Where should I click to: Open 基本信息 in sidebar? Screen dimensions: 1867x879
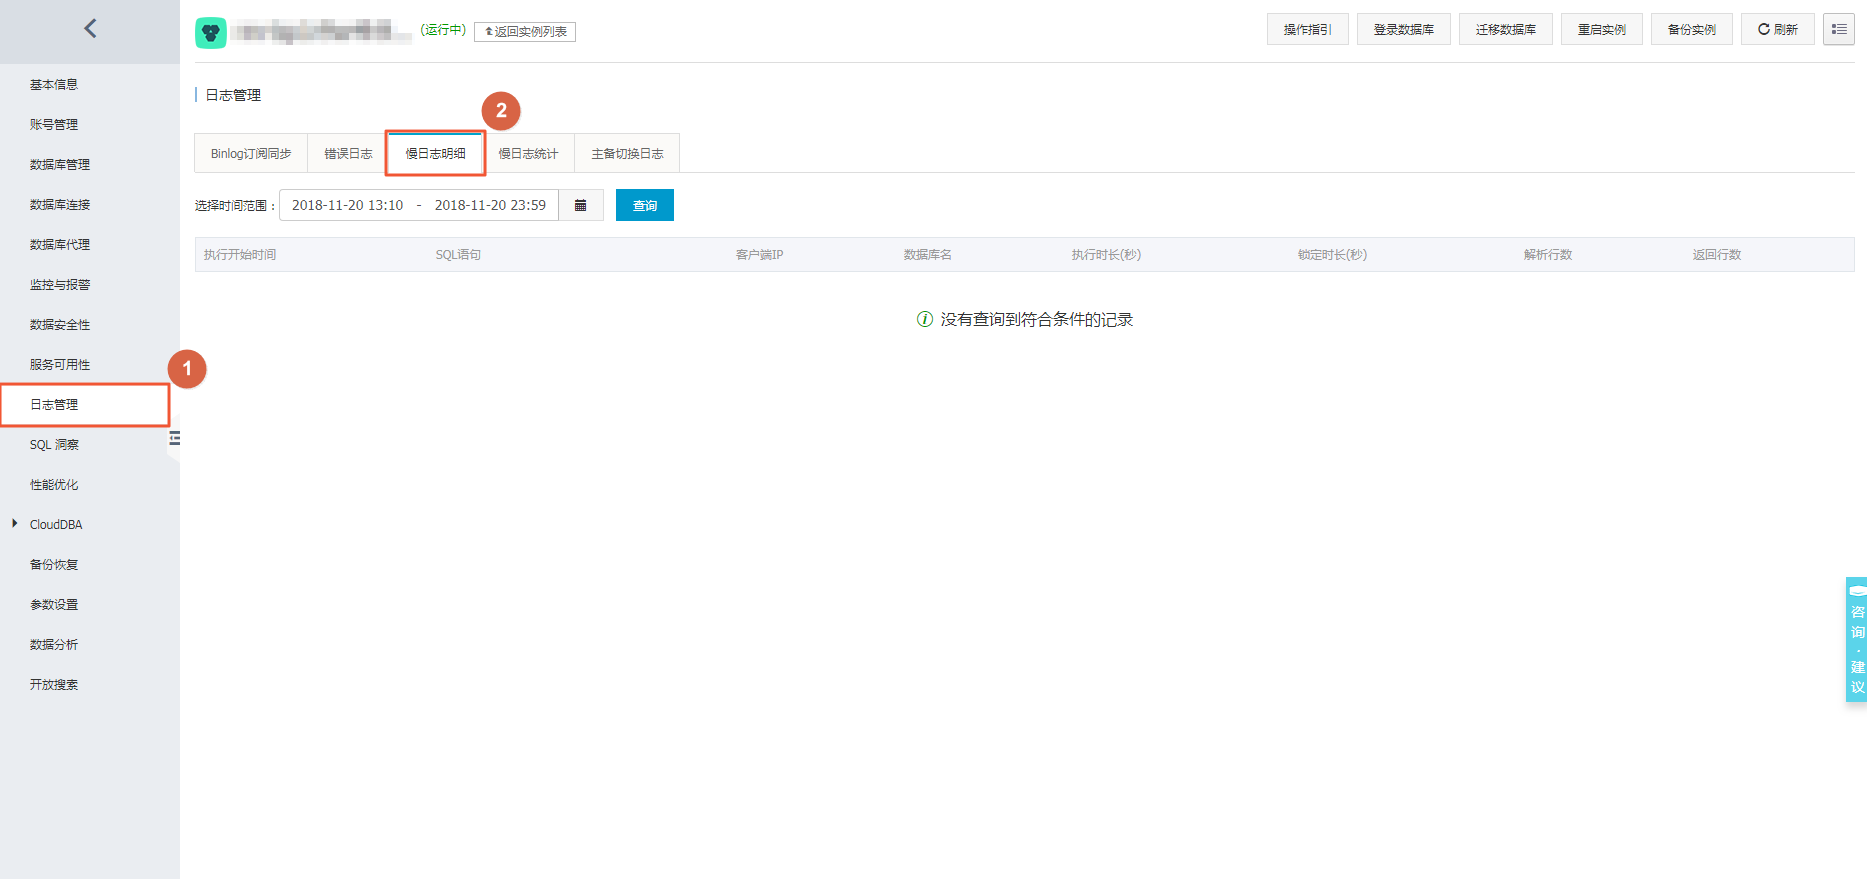(54, 84)
